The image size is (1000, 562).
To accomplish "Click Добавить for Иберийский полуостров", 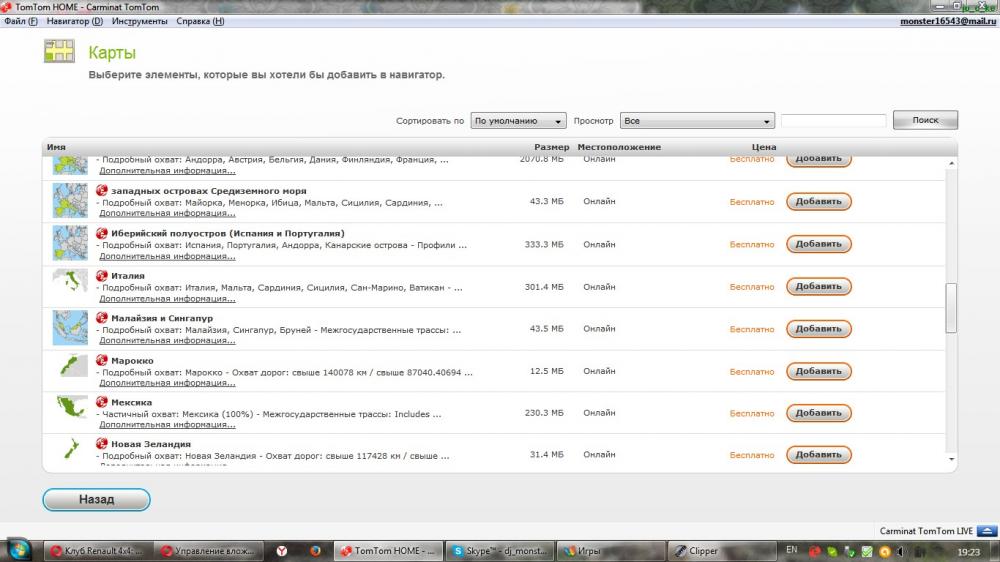I will click(818, 244).
